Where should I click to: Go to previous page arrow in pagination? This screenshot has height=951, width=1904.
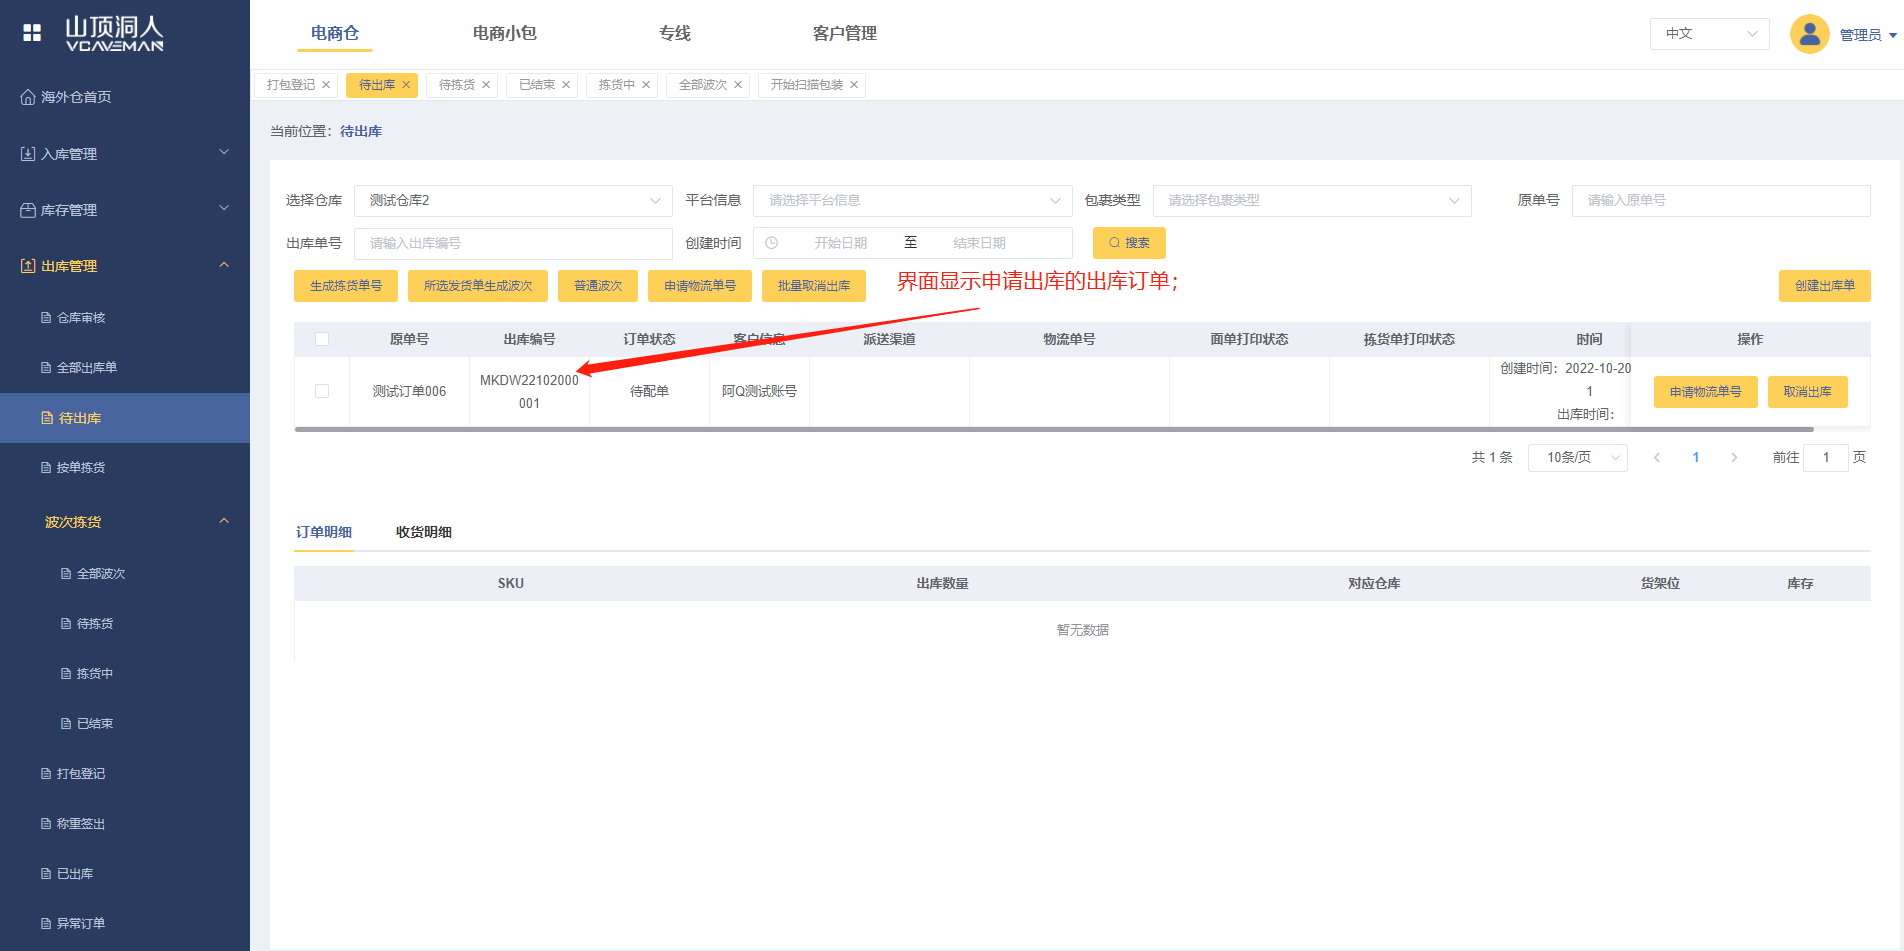pos(1657,457)
